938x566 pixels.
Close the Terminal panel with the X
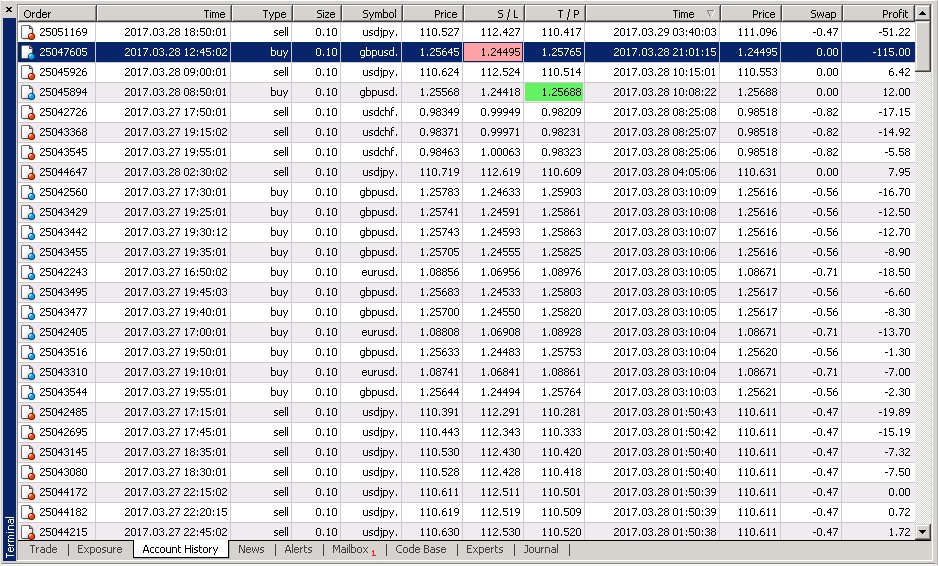[x=8, y=10]
